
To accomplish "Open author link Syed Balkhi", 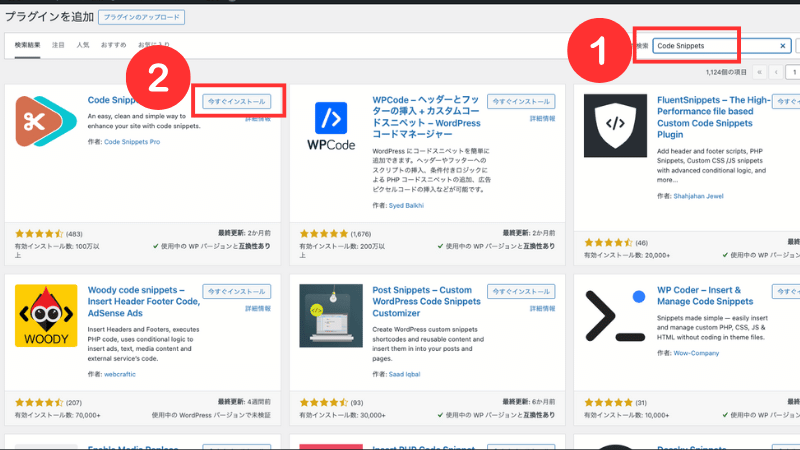I will click(406, 206).
